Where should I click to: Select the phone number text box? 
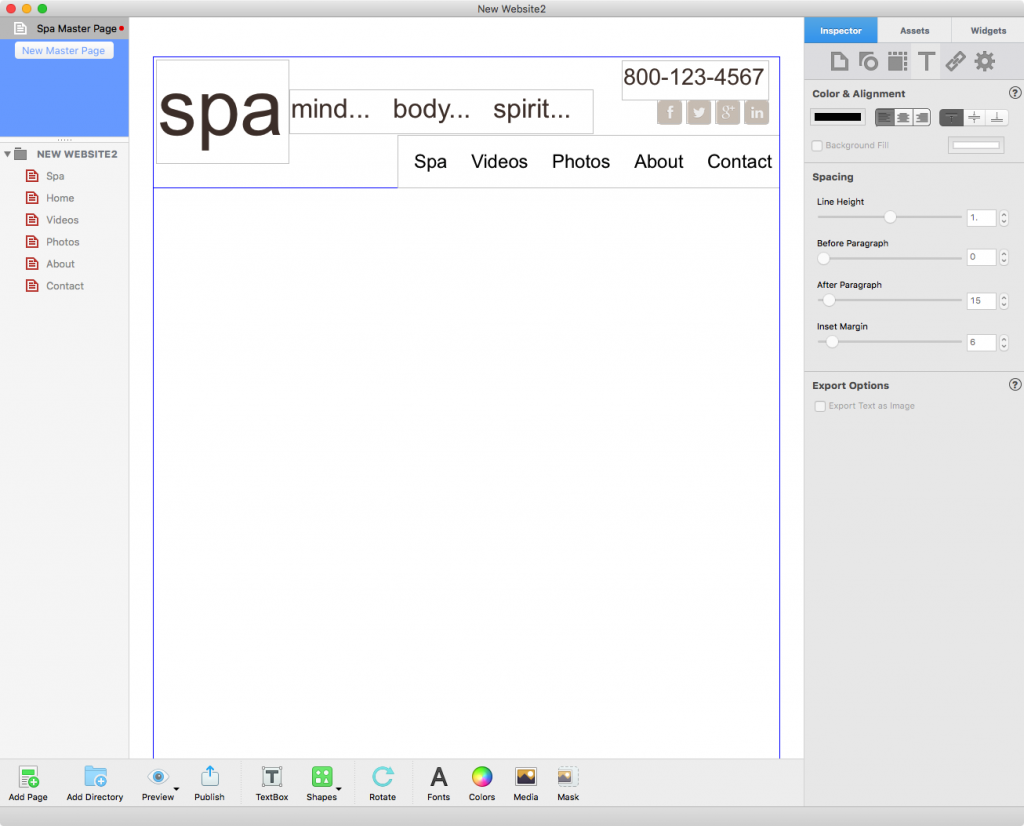695,80
